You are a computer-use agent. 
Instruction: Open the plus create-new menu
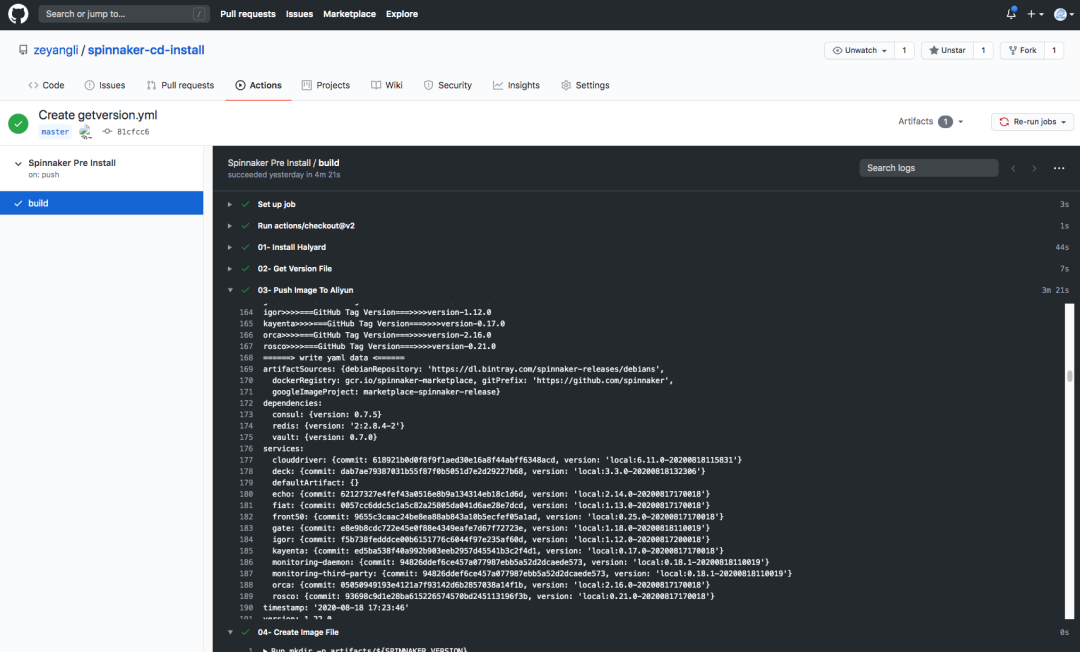(x=1035, y=14)
